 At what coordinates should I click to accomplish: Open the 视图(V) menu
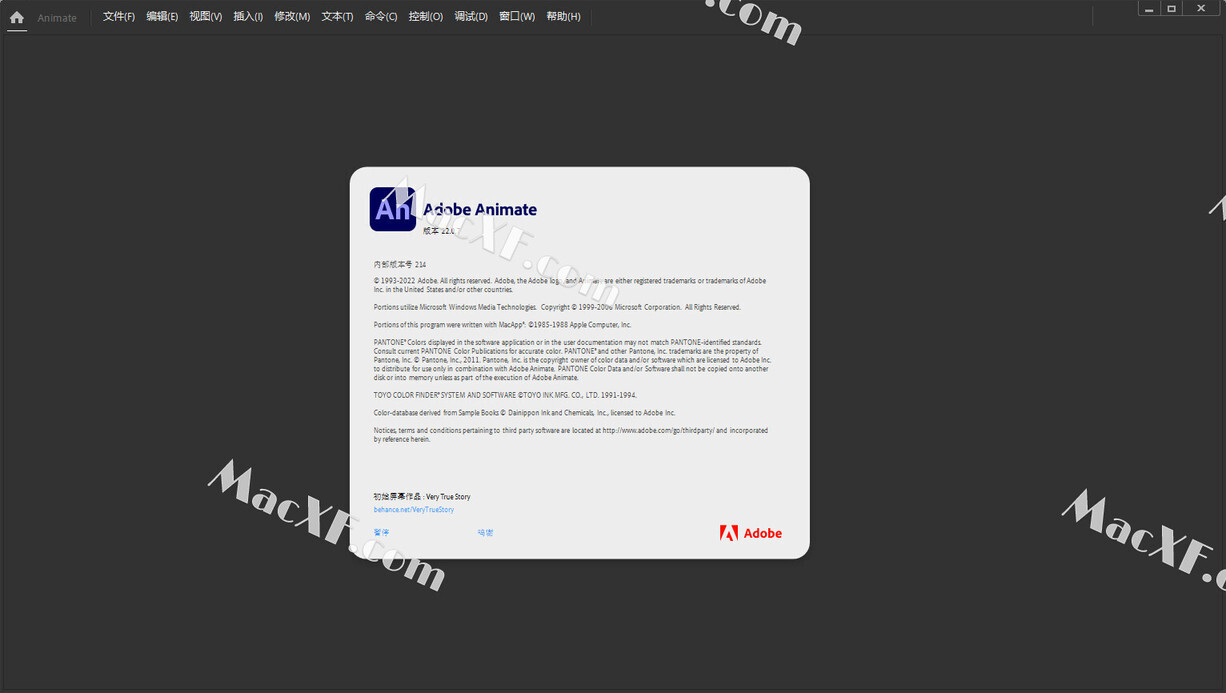[x=206, y=17]
